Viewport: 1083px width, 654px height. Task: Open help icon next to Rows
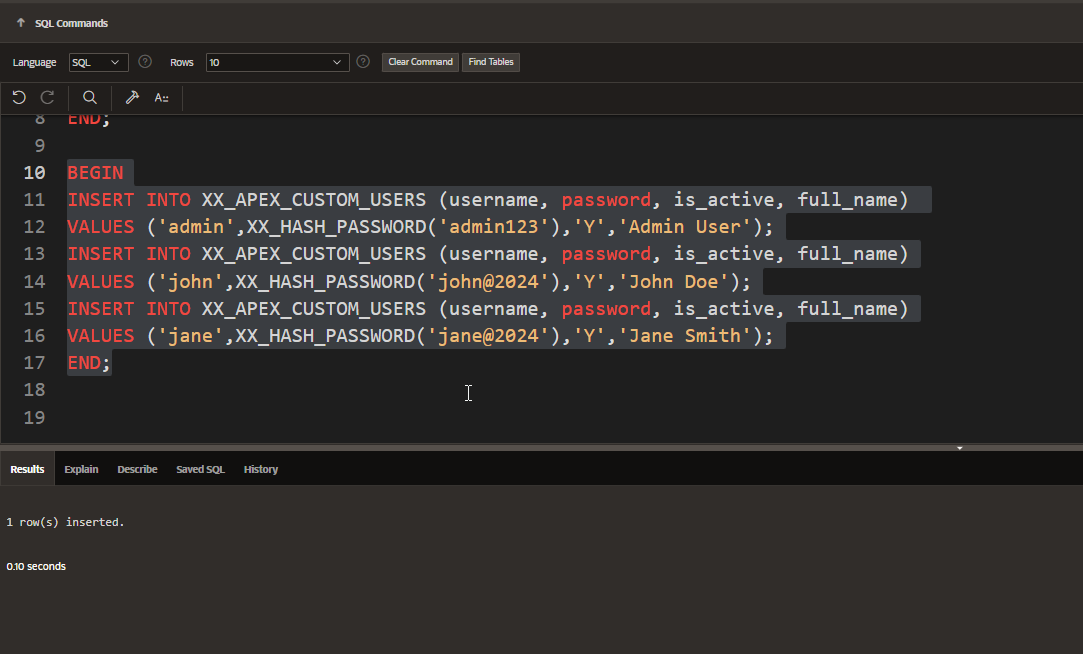click(363, 61)
